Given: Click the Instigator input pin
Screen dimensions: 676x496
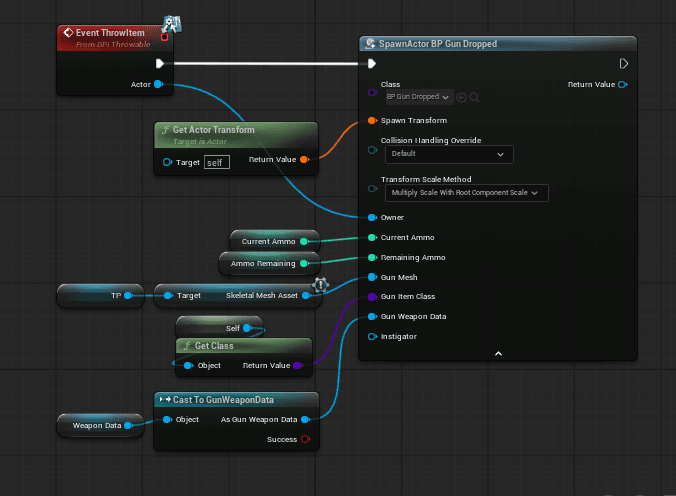Looking at the screenshot, I should coord(372,336).
